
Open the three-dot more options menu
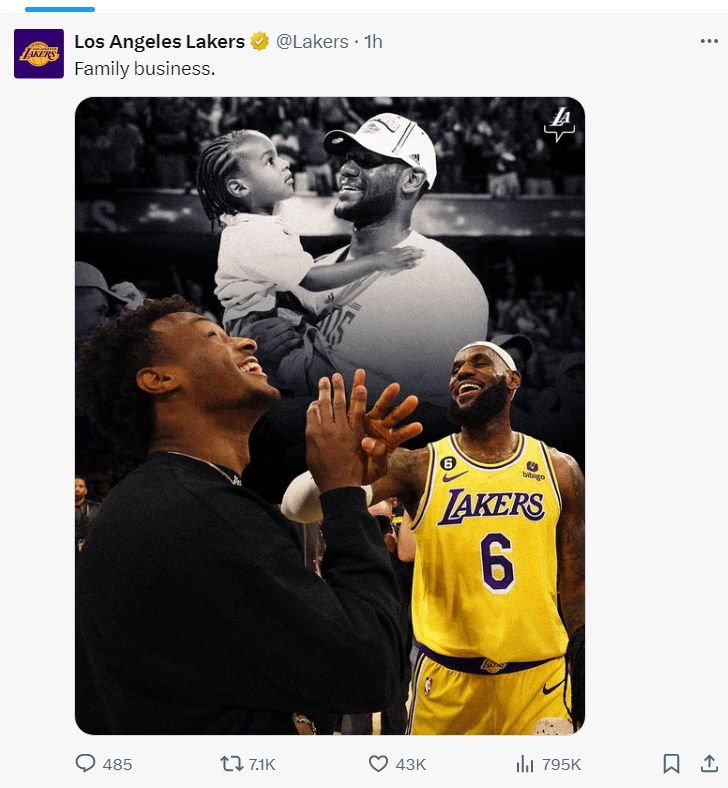tap(709, 41)
